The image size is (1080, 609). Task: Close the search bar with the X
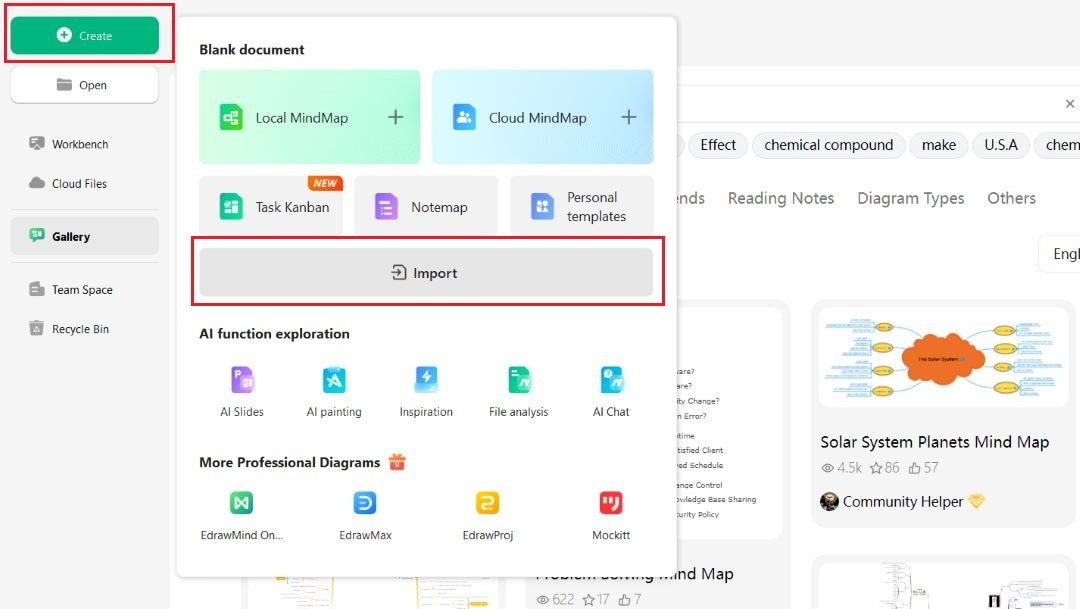tap(1070, 103)
